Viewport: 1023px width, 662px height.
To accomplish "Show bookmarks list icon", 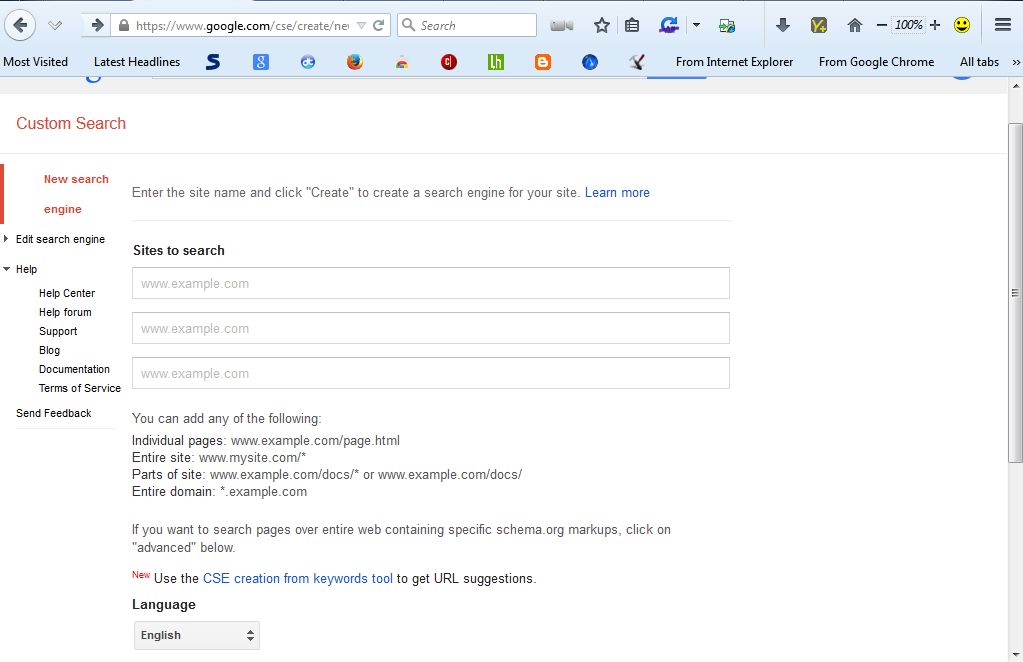I will point(632,25).
